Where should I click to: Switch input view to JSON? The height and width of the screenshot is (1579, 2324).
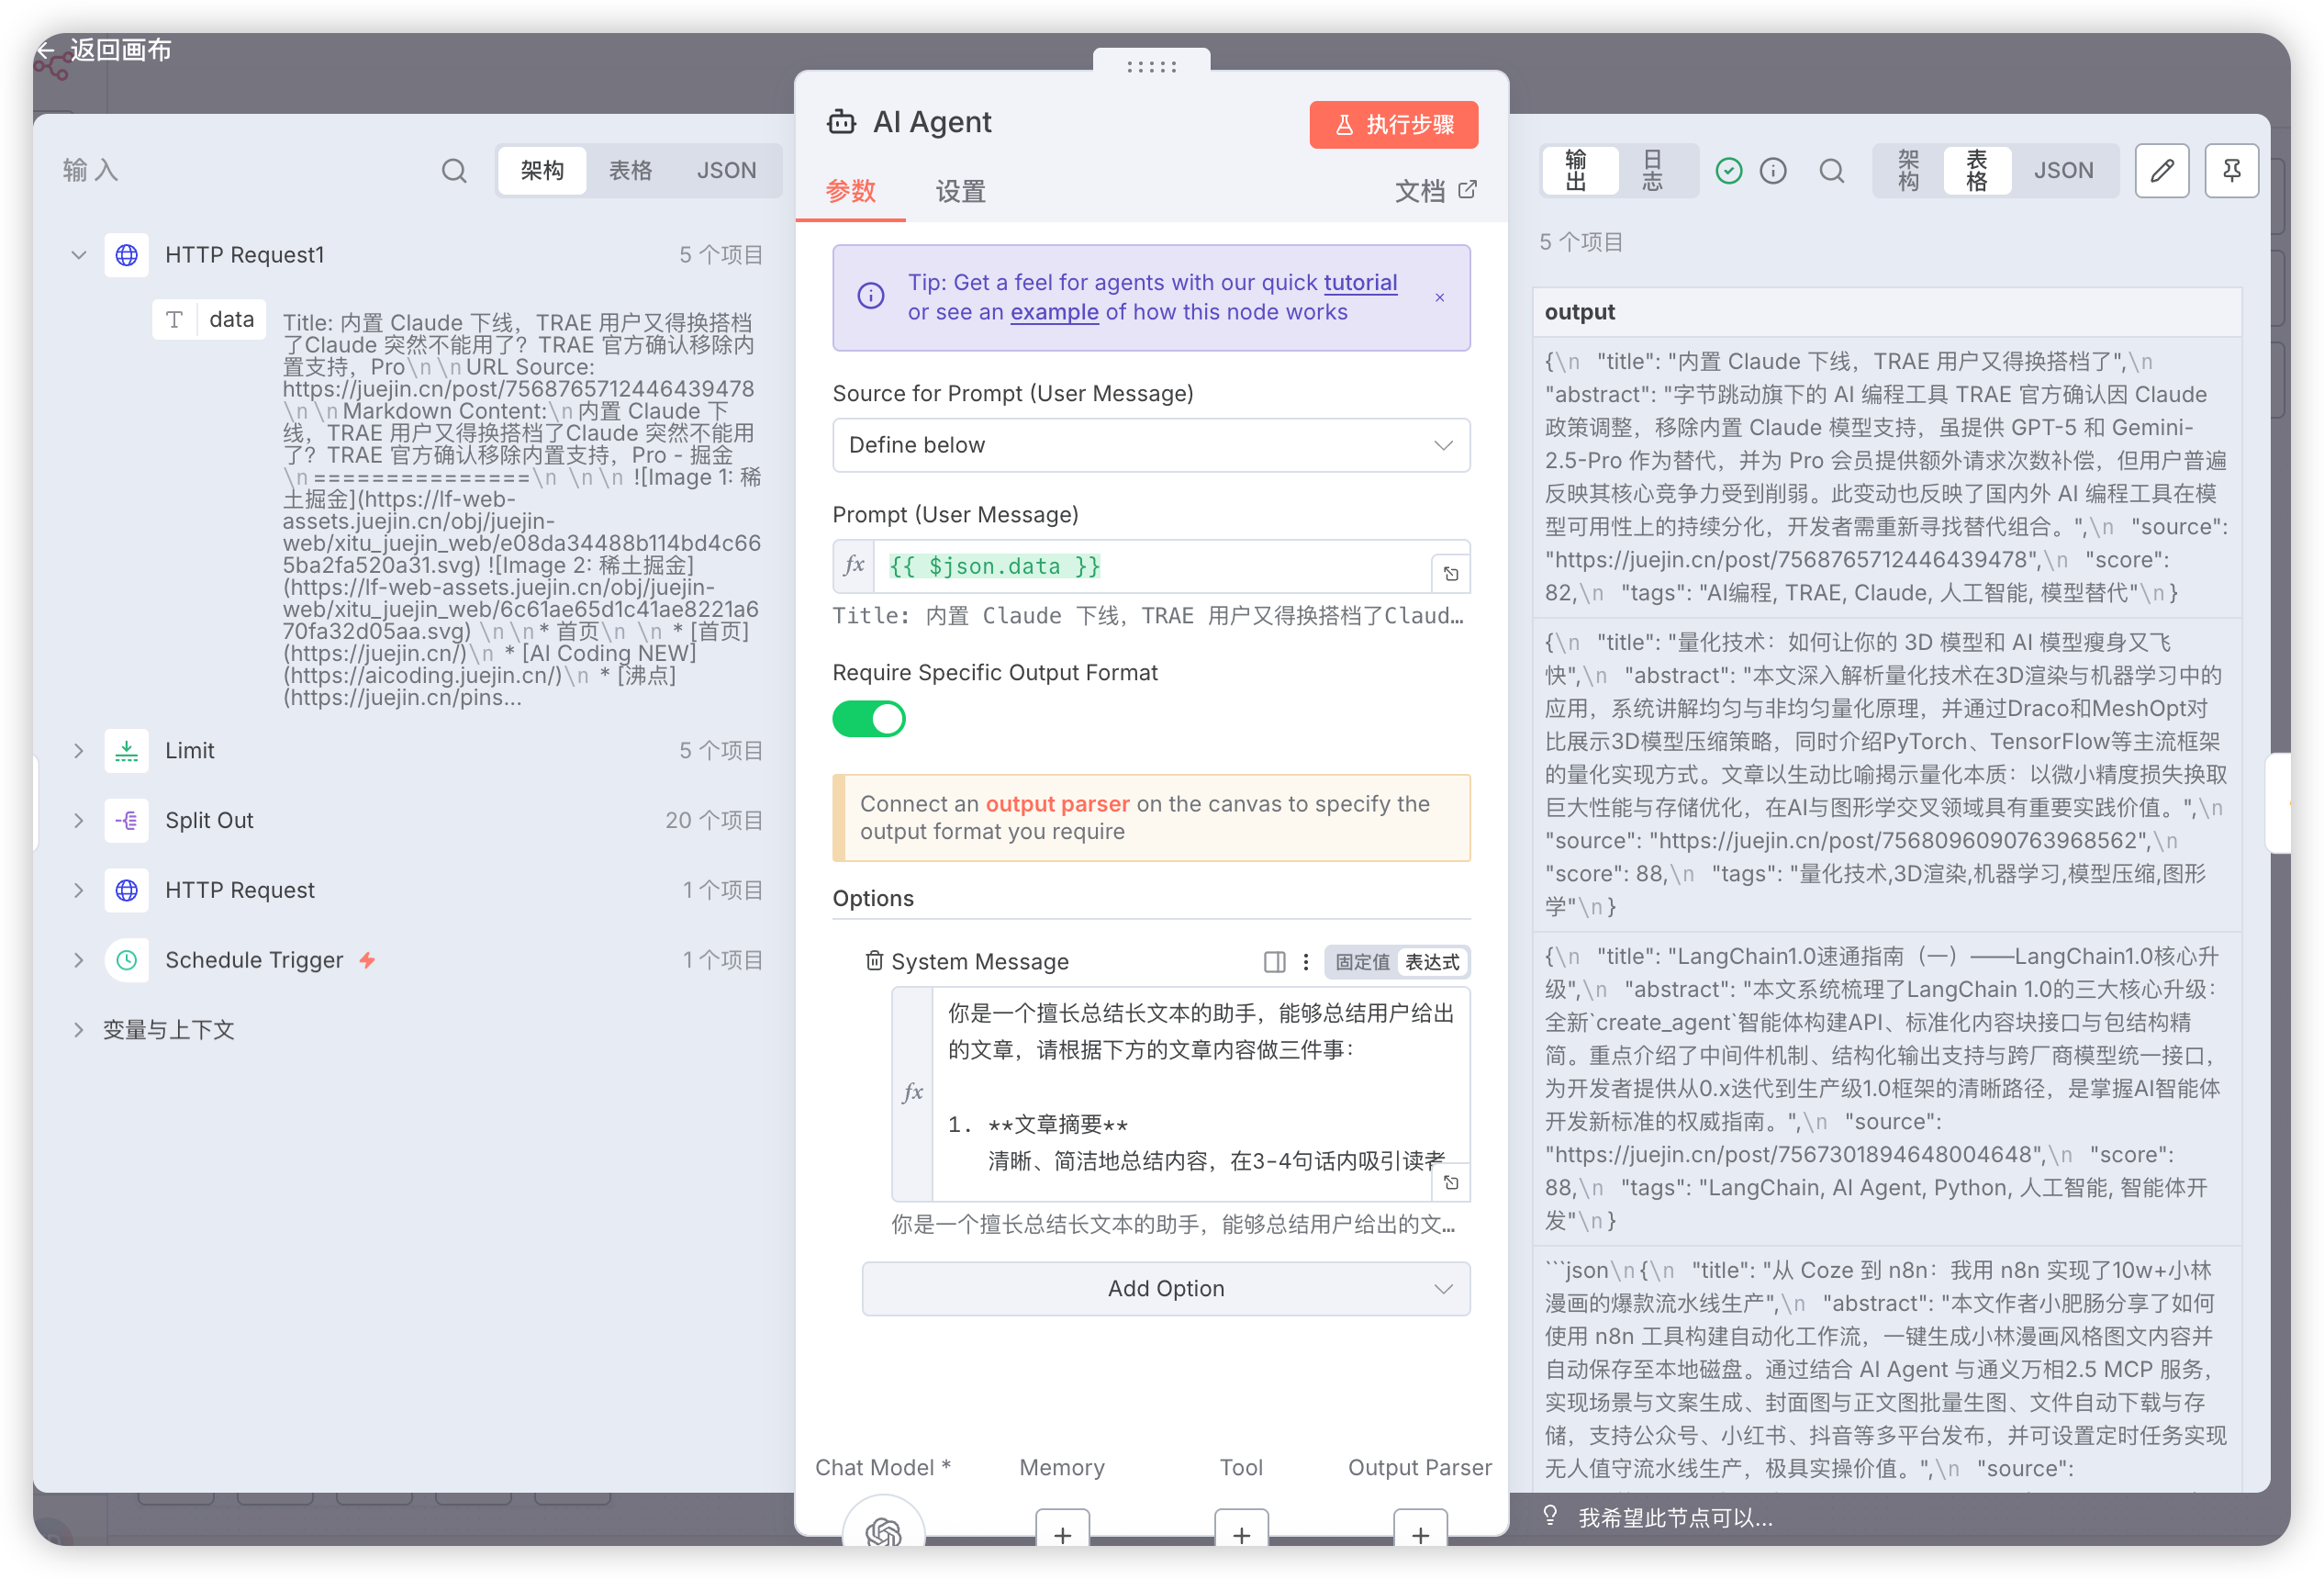point(726,171)
